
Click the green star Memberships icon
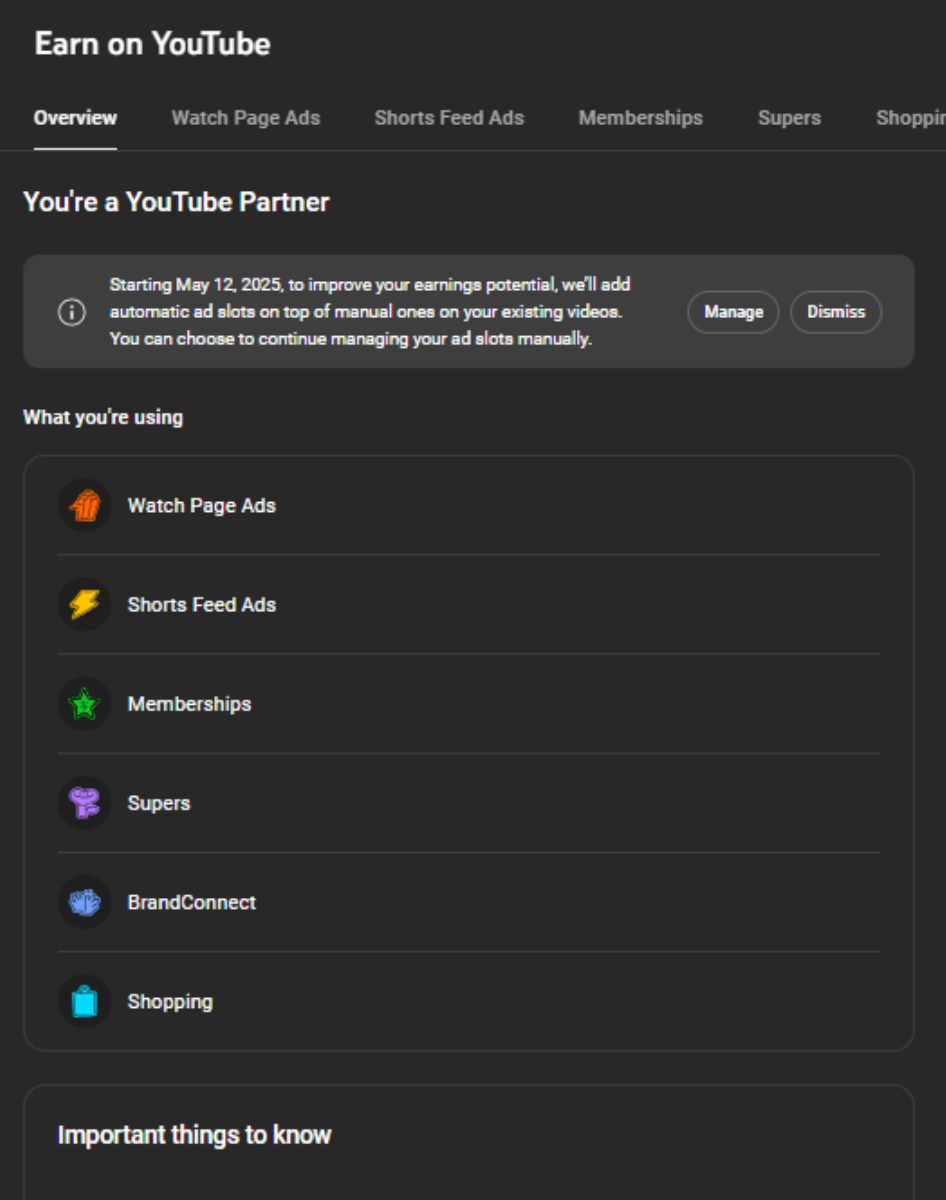tap(85, 704)
